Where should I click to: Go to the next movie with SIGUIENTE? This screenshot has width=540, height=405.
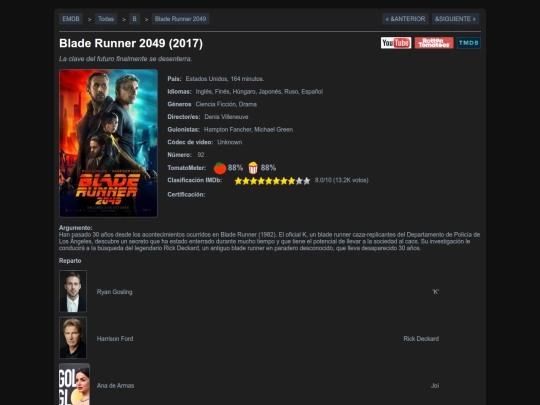pos(455,19)
